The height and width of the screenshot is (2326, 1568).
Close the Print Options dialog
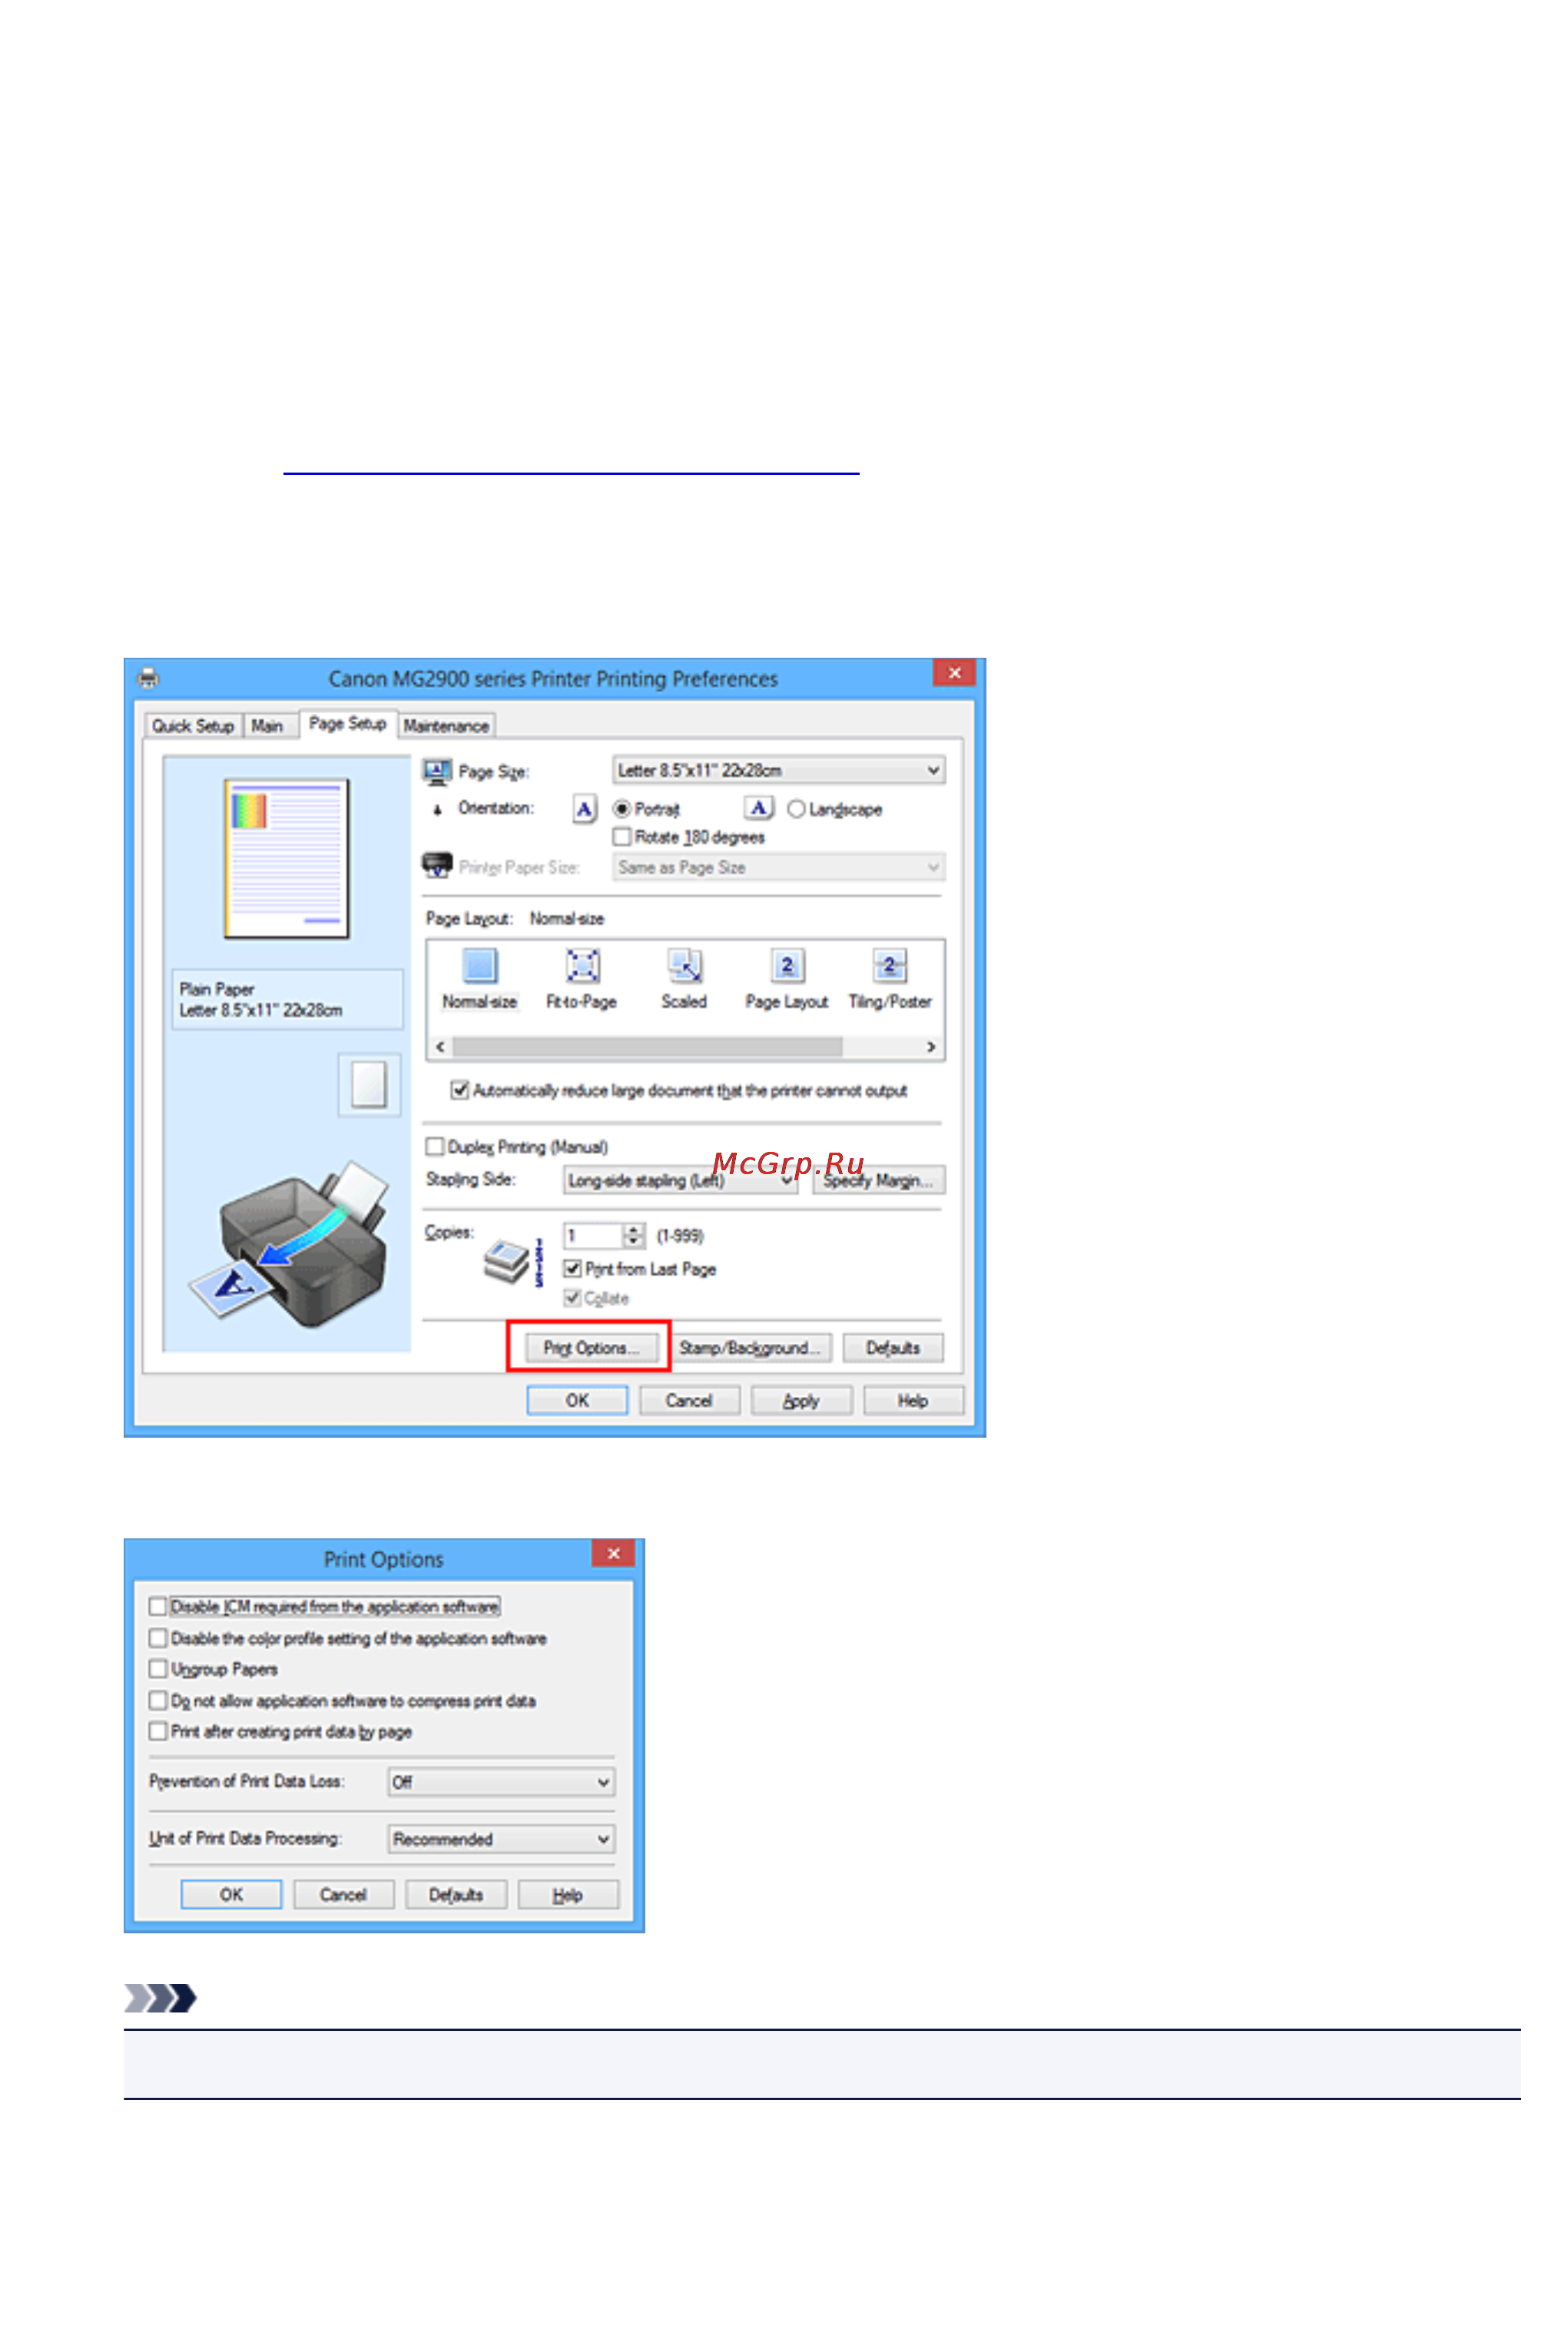tap(613, 1553)
